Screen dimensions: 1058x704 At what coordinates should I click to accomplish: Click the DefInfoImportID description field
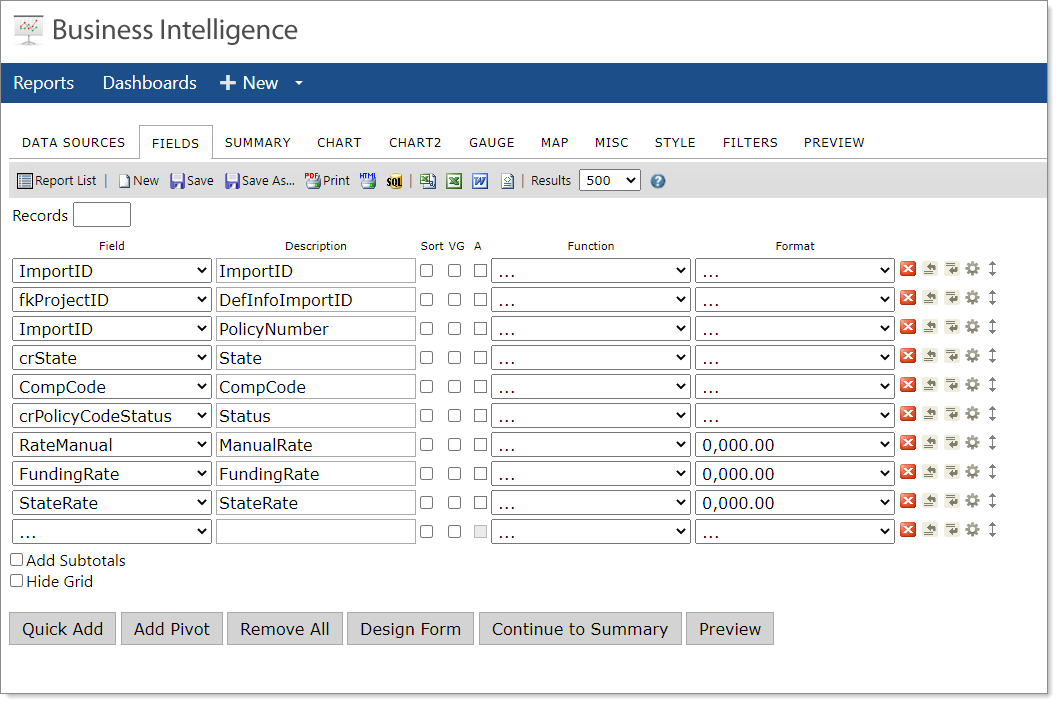click(x=316, y=300)
